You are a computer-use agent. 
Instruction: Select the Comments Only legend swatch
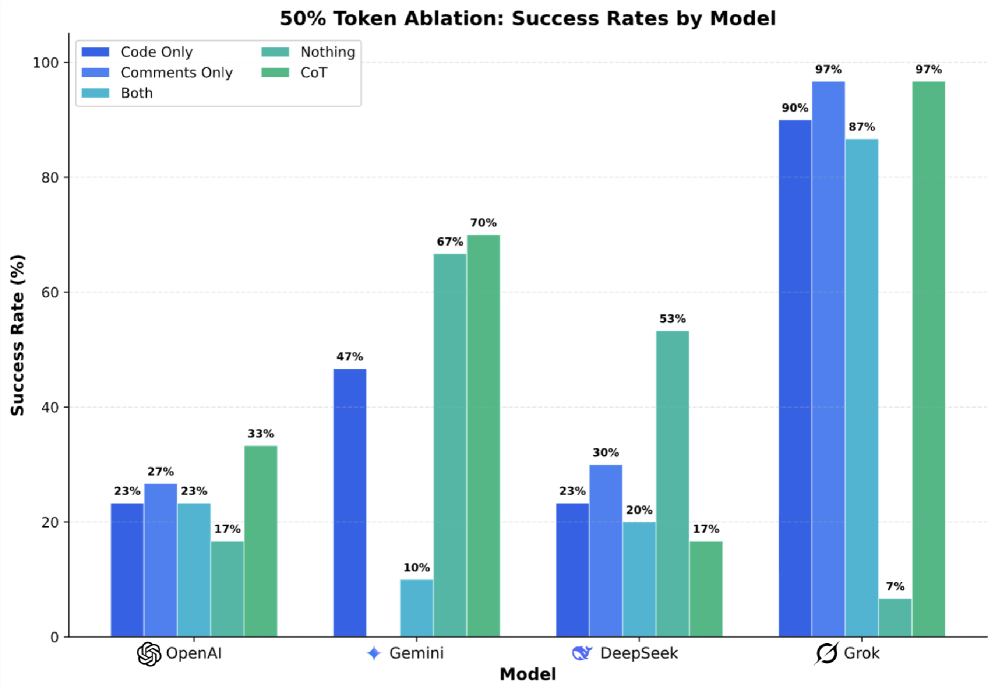pos(97,72)
